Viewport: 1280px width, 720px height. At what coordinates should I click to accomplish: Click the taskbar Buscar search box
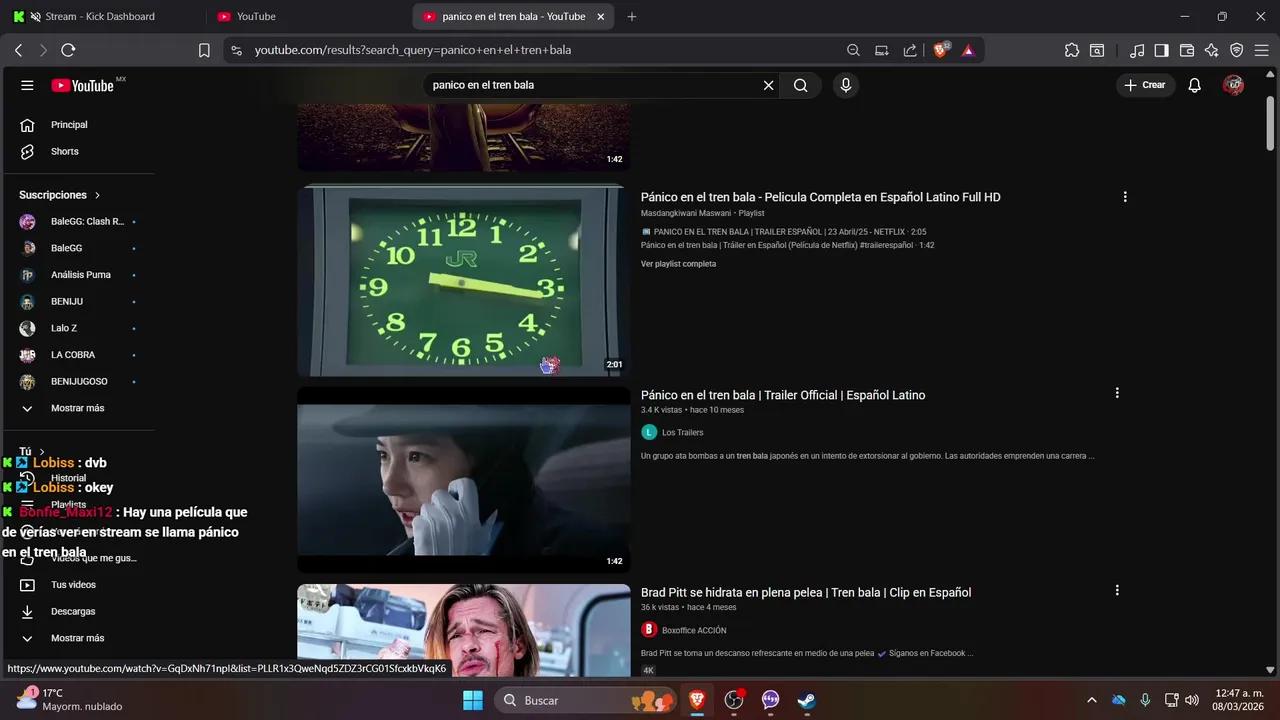point(585,700)
